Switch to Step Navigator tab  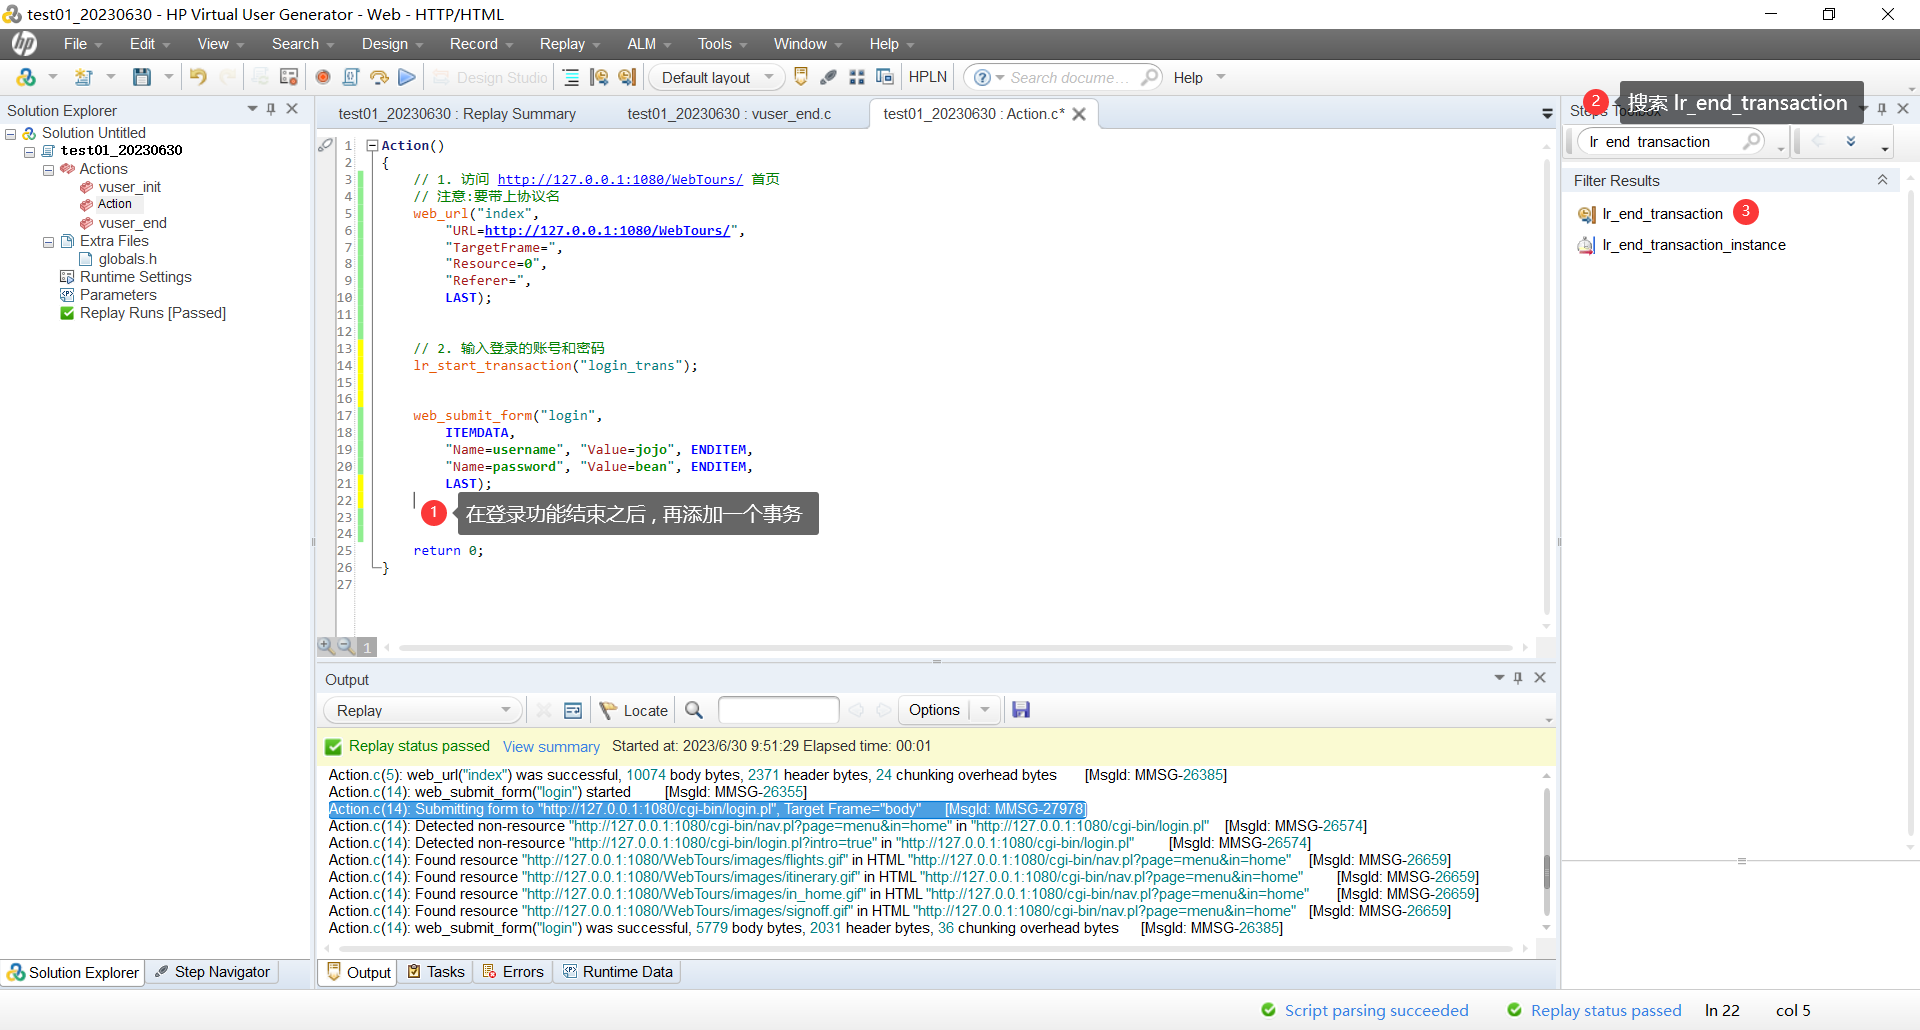[x=212, y=972]
